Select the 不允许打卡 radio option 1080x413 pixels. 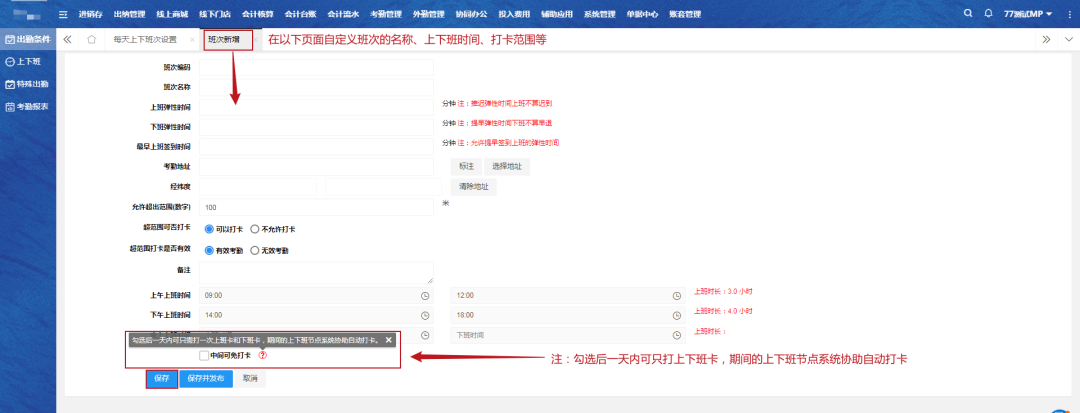pyautogui.click(x=255, y=228)
